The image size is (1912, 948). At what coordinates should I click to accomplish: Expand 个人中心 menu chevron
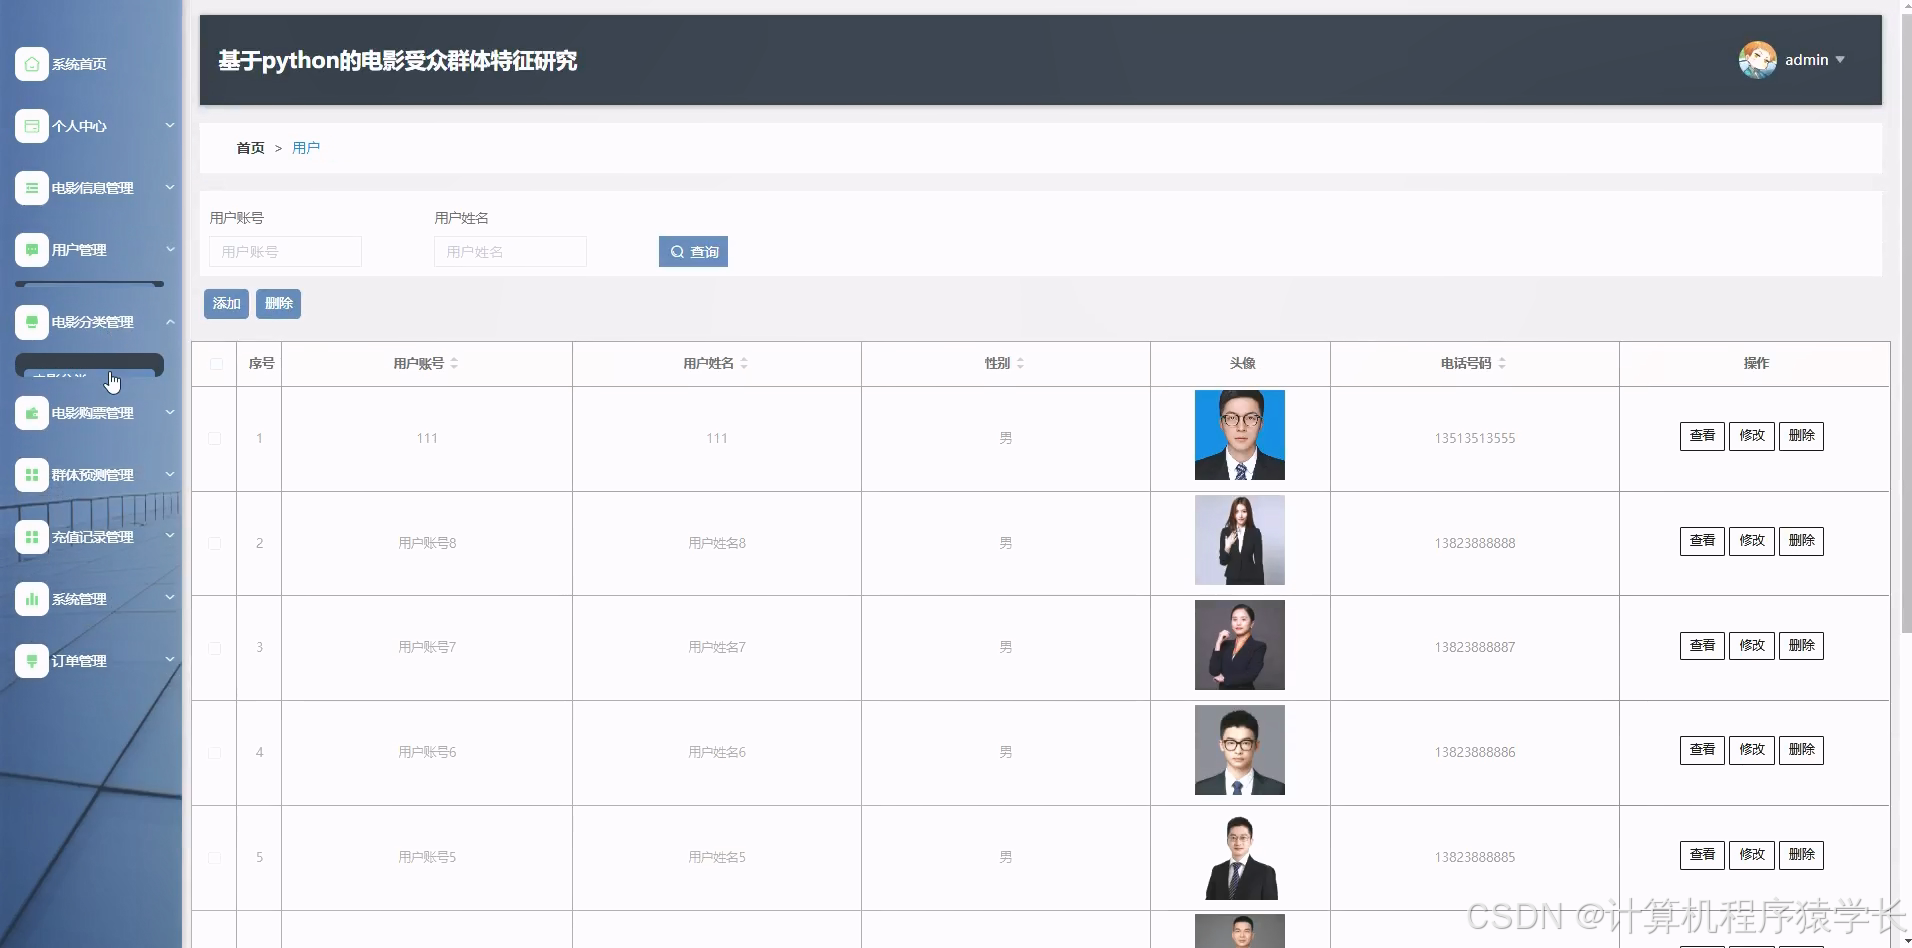click(x=170, y=125)
